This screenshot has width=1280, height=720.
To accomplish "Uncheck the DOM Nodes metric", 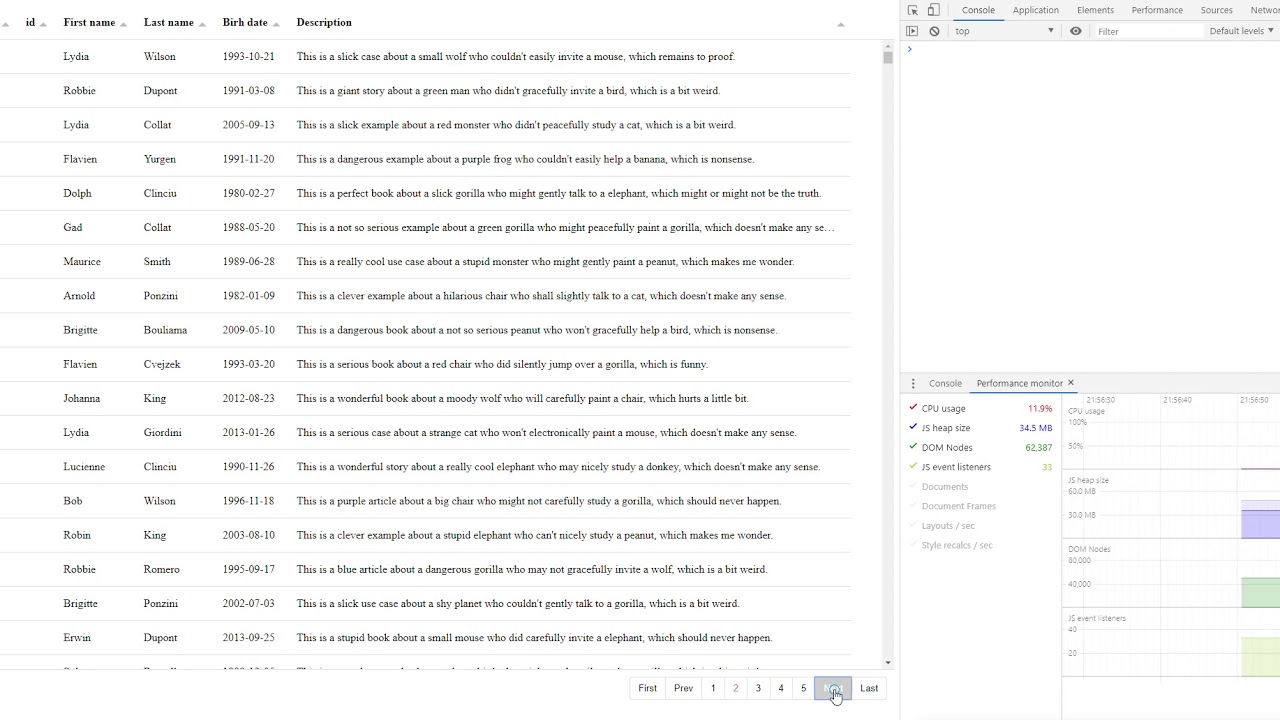I will (913, 447).
